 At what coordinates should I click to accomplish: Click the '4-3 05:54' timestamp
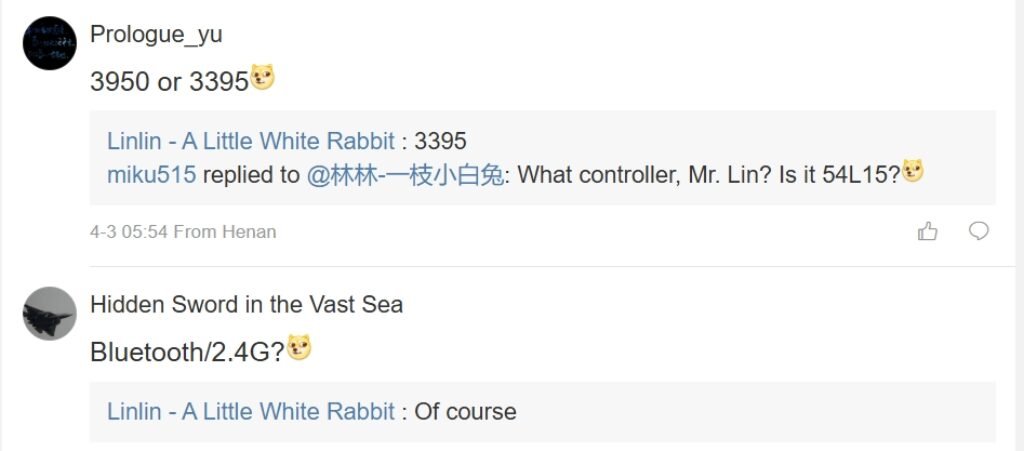click(129, 232)
